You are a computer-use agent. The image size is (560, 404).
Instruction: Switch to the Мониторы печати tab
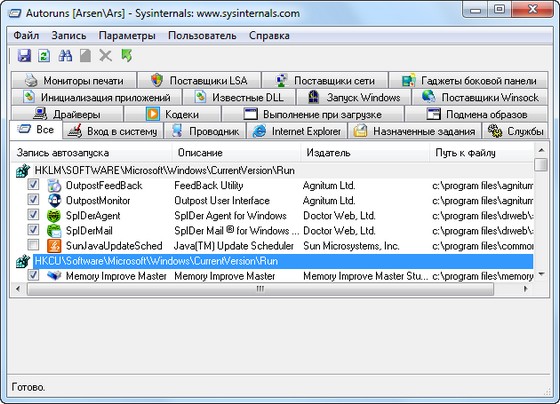pyautogui.click(x=74, y=80)
